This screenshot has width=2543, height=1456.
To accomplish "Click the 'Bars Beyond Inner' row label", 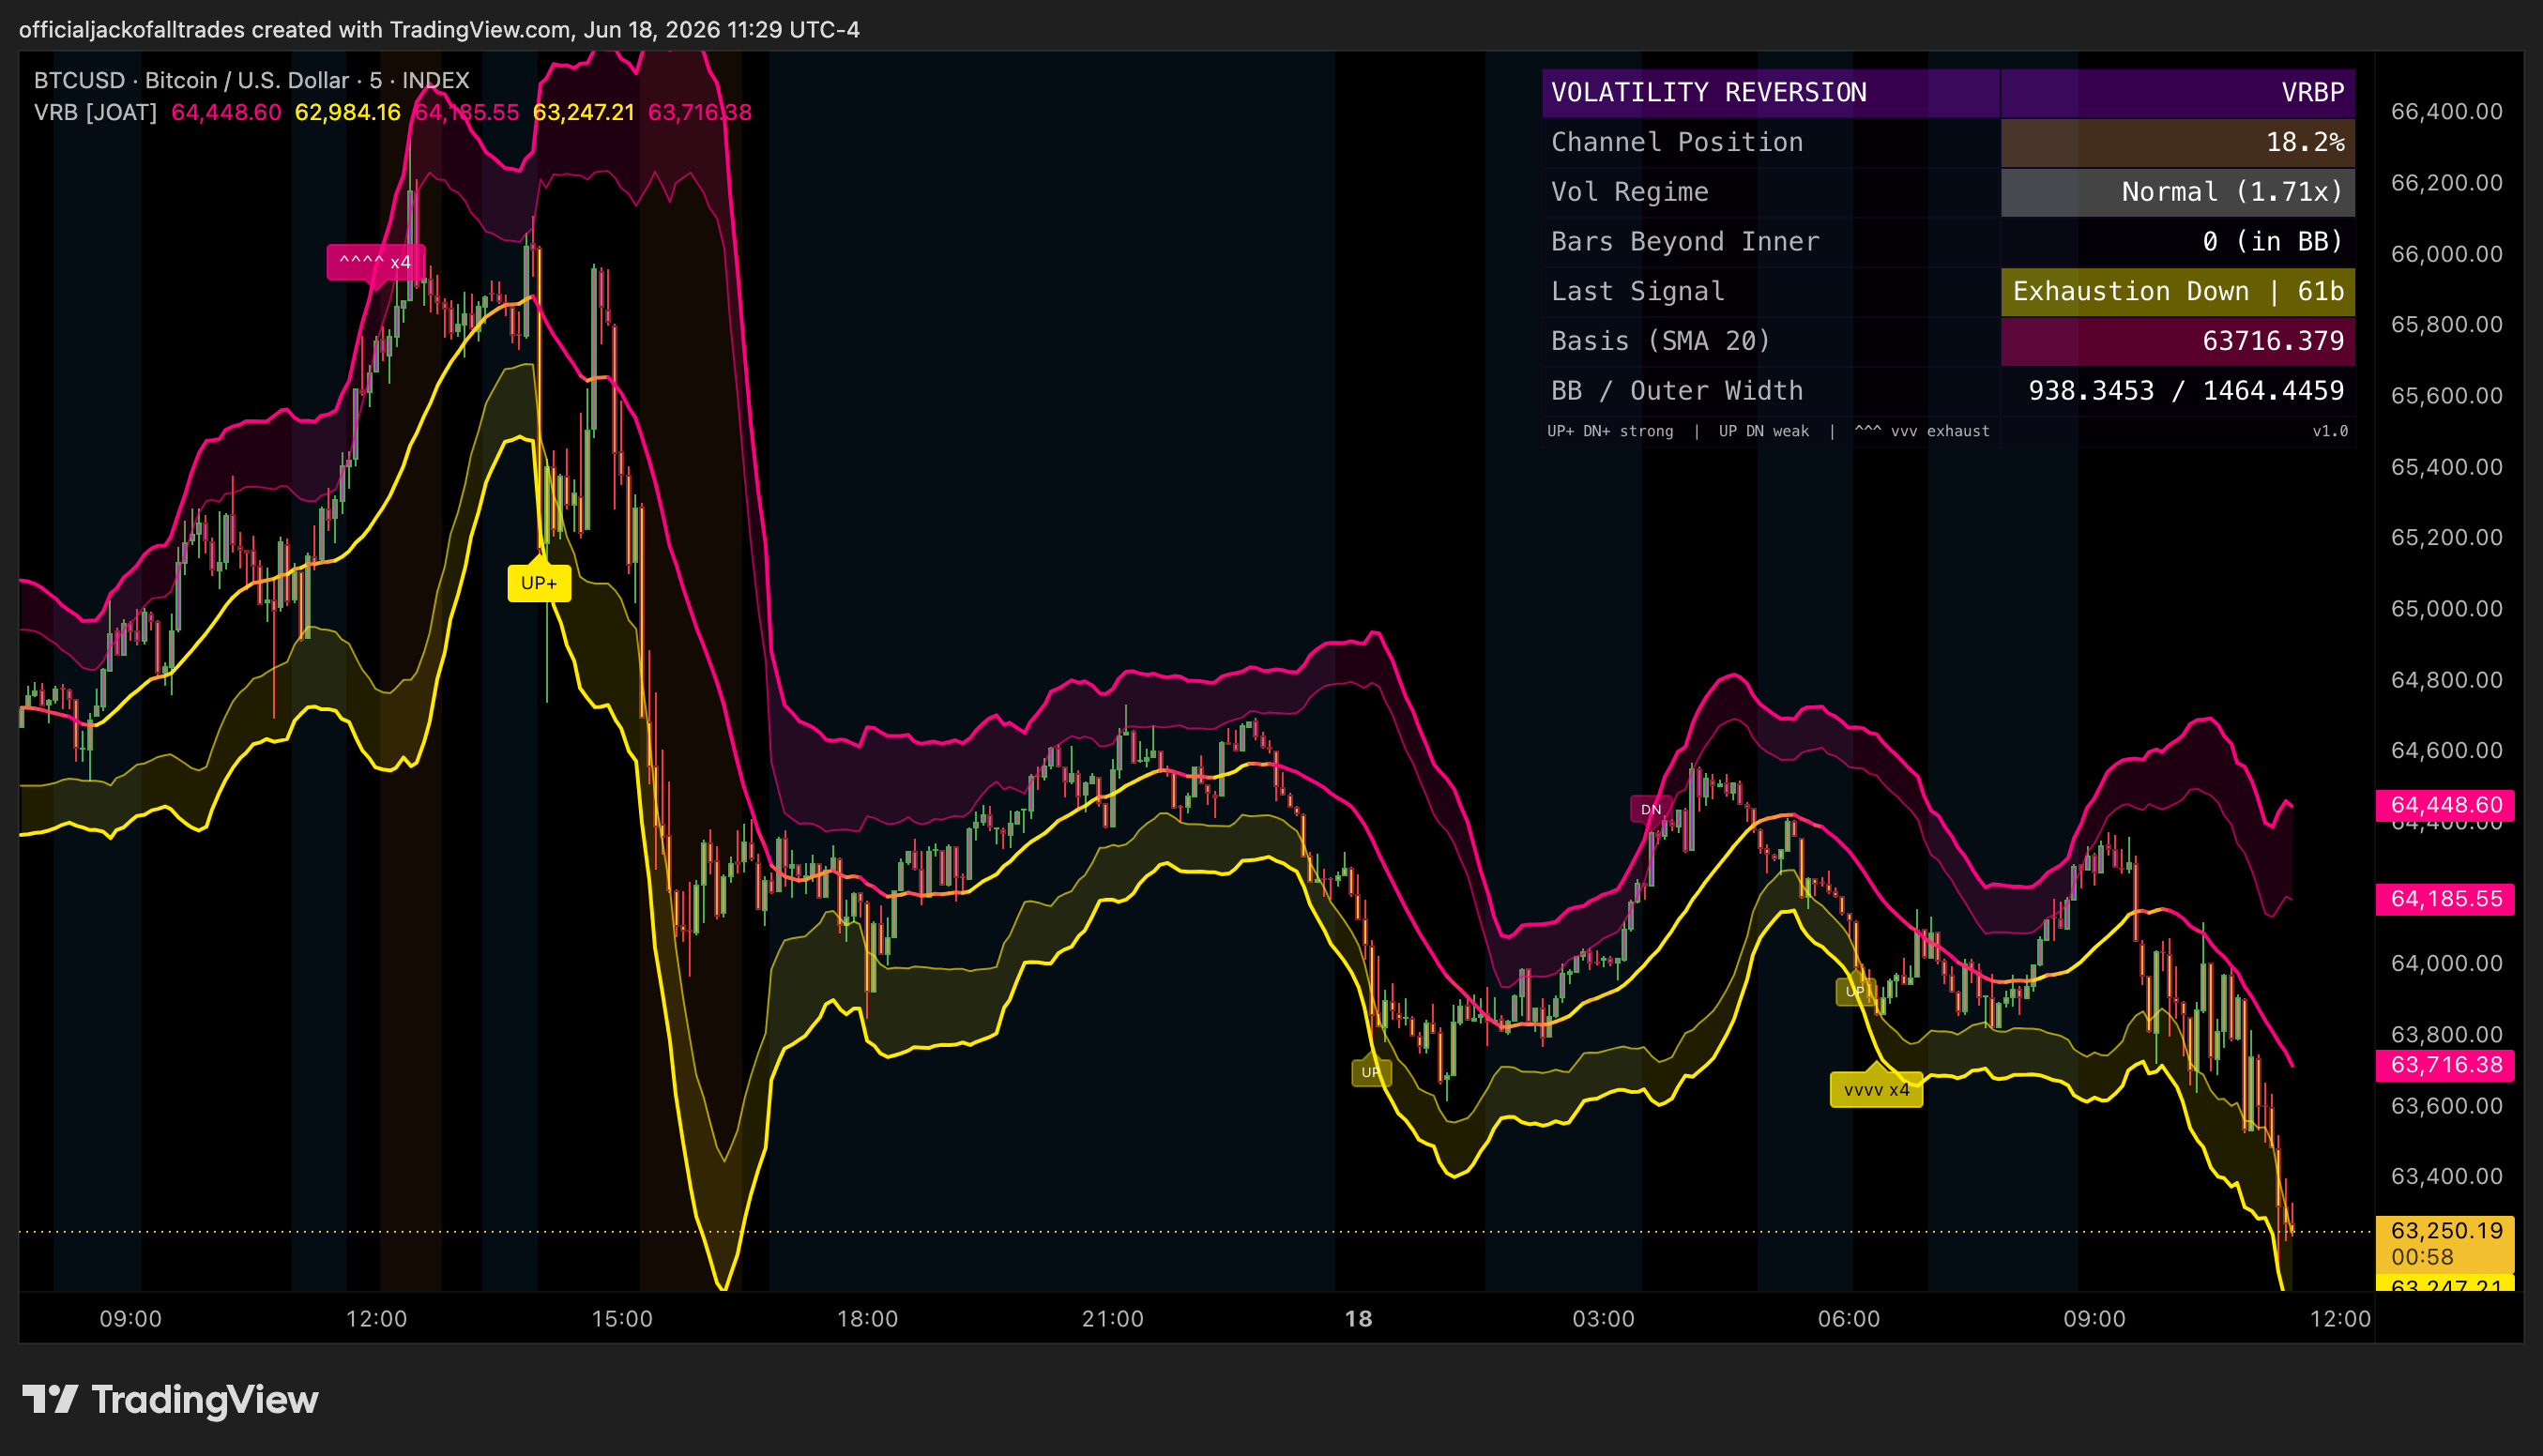I will (x=1685, y=242).
